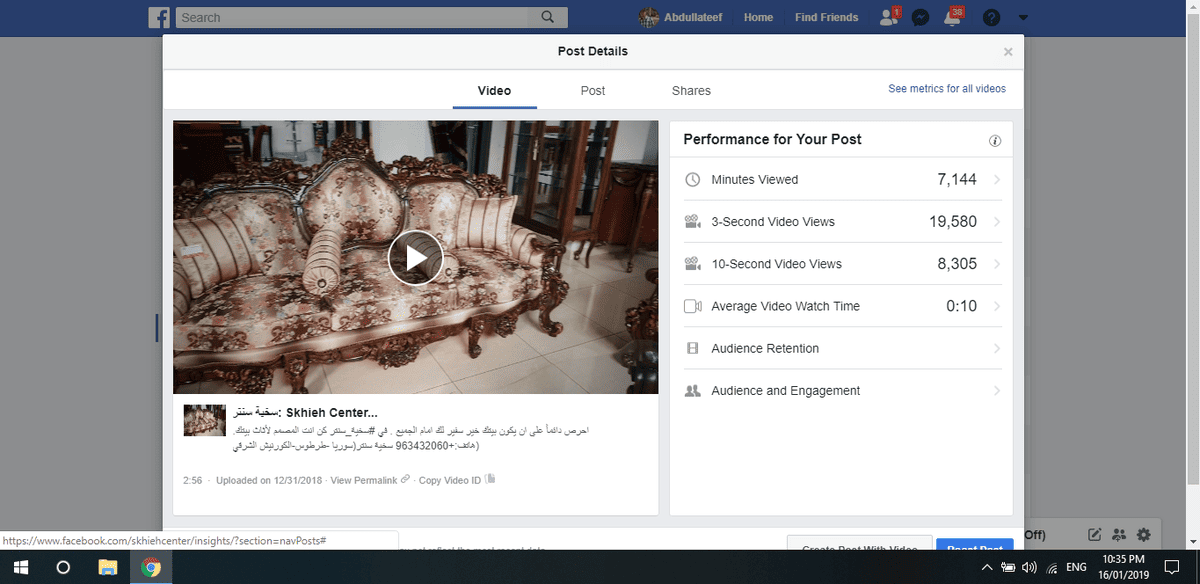Click the permalink chain icon
The height and width of the screenshot is (584, 1200).
pyautogui.click(x=405, y=480)
